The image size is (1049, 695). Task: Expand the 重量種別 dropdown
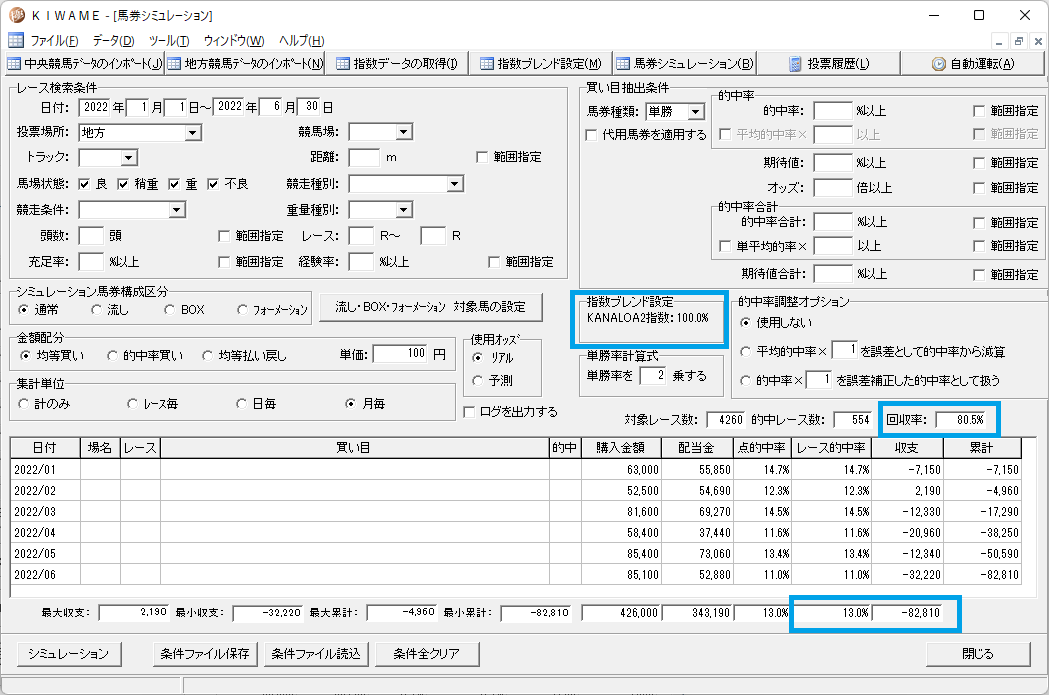tap(403, 210)
